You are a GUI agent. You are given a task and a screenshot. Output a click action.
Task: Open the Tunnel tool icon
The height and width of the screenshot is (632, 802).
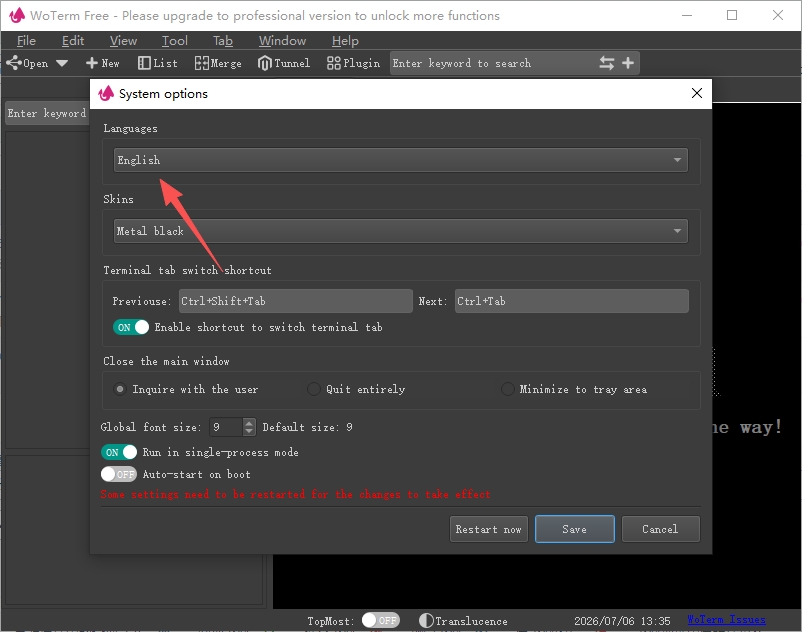tap(264, 63)
